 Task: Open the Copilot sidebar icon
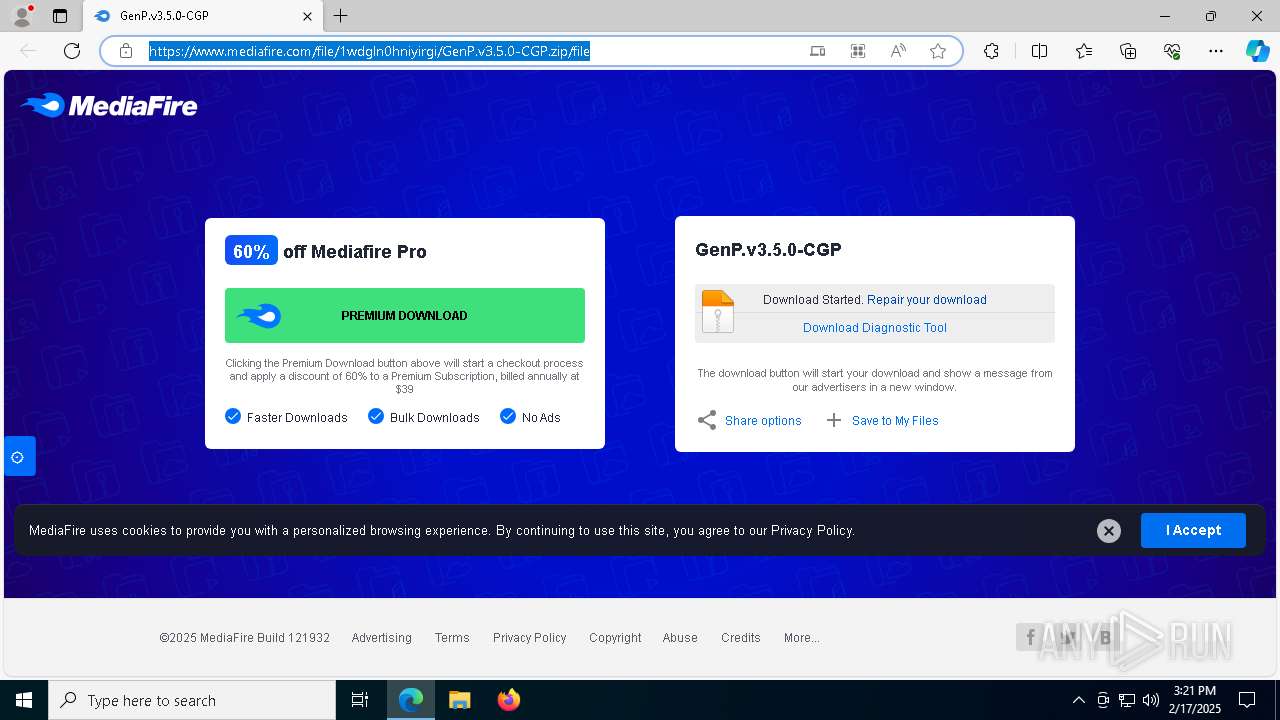point(1257,51)
